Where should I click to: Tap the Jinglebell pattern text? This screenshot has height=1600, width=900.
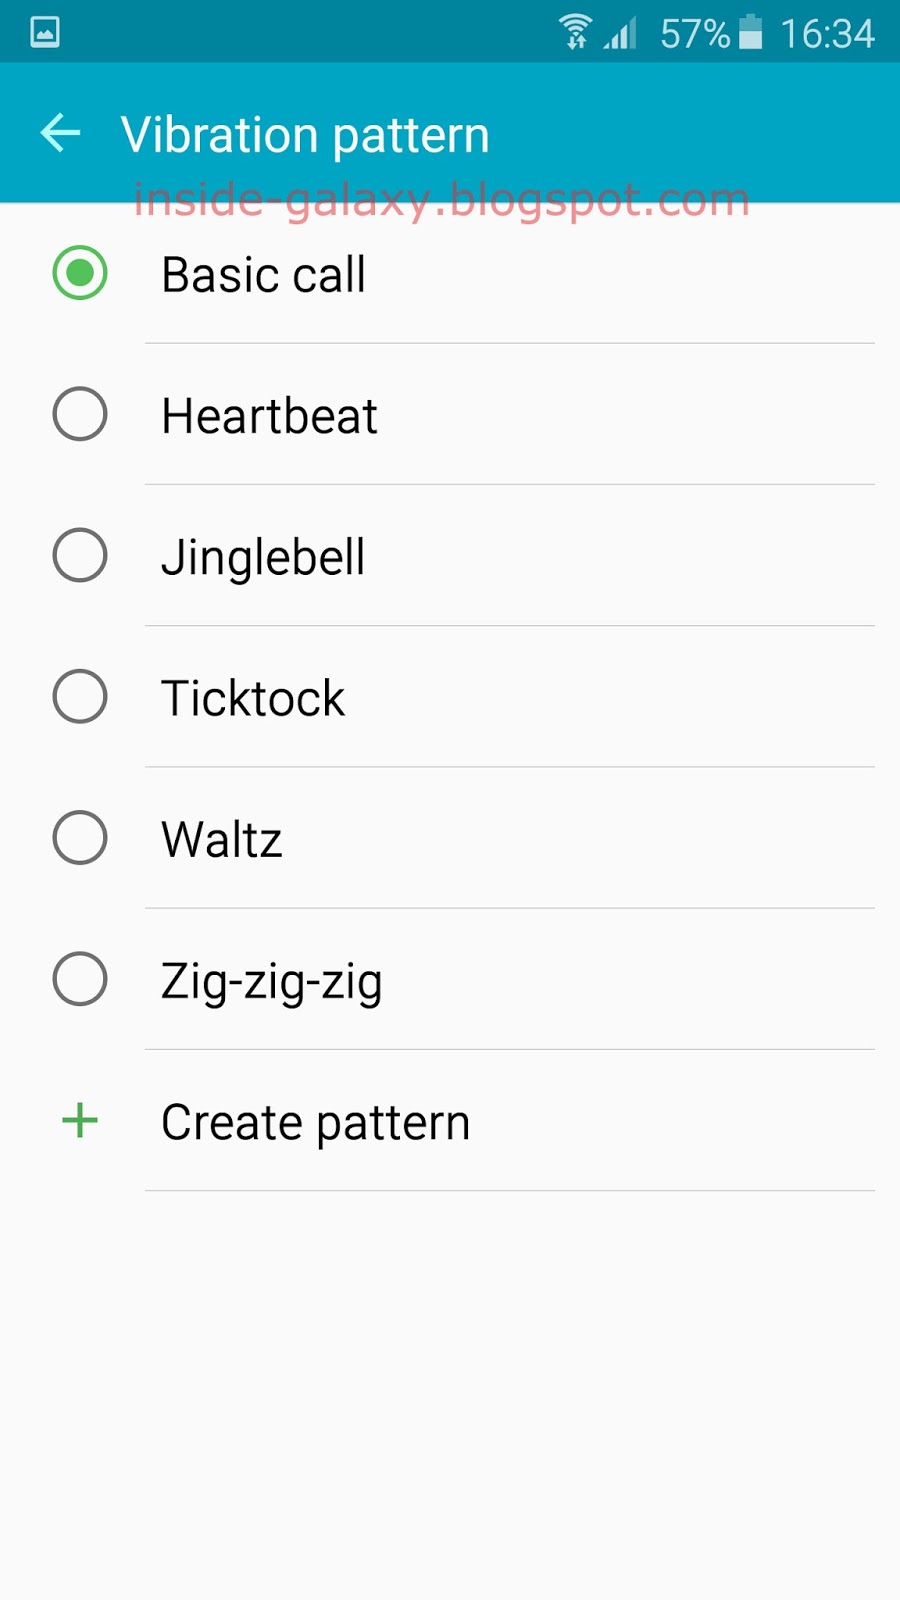click(263, 557)
